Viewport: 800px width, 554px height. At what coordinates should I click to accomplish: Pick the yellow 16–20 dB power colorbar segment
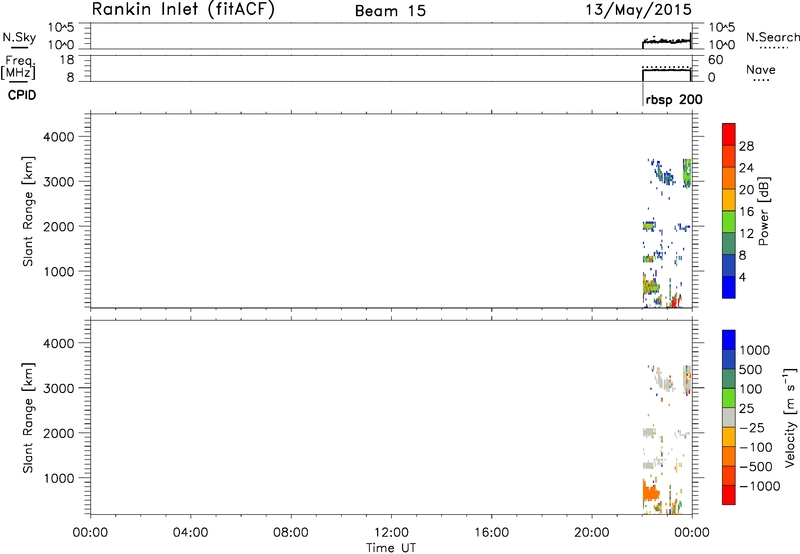729,200
